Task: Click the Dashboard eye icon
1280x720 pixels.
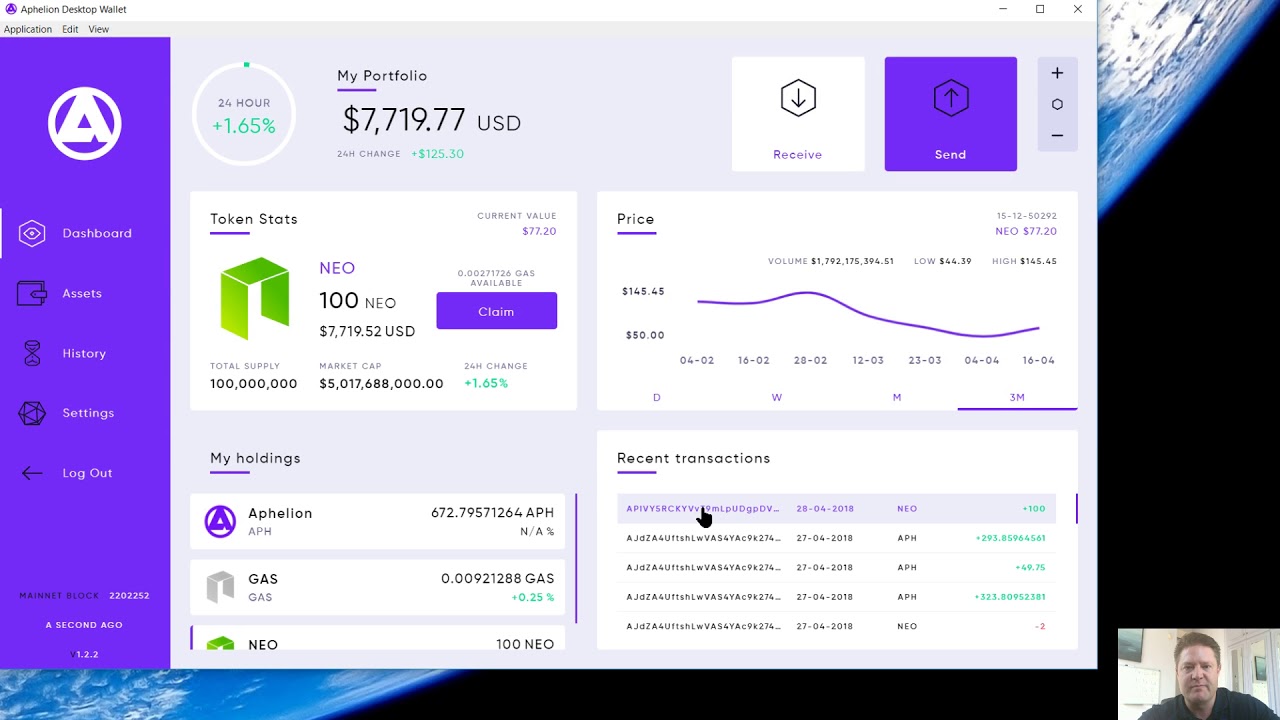Action: point(32,233)
